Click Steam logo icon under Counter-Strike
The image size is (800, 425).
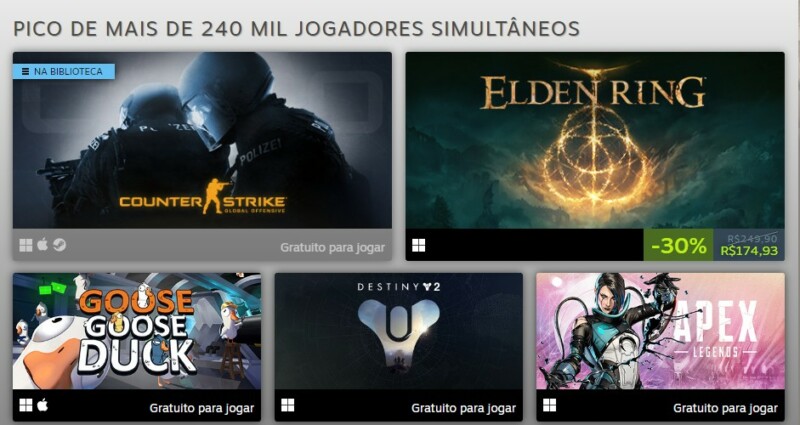59,245
